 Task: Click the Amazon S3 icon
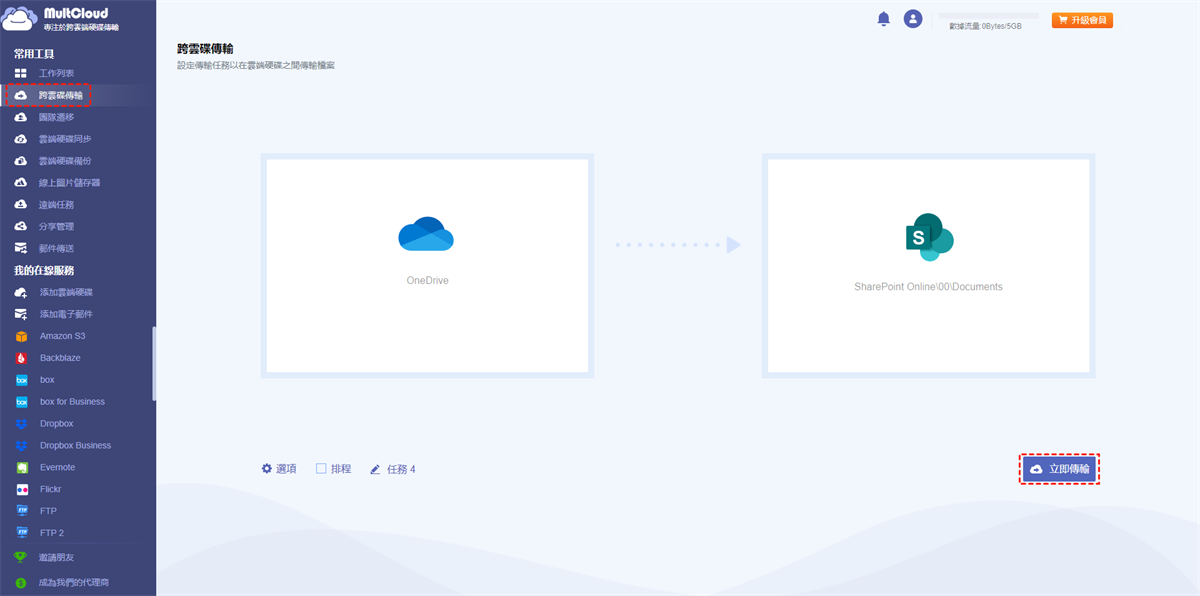21,336
